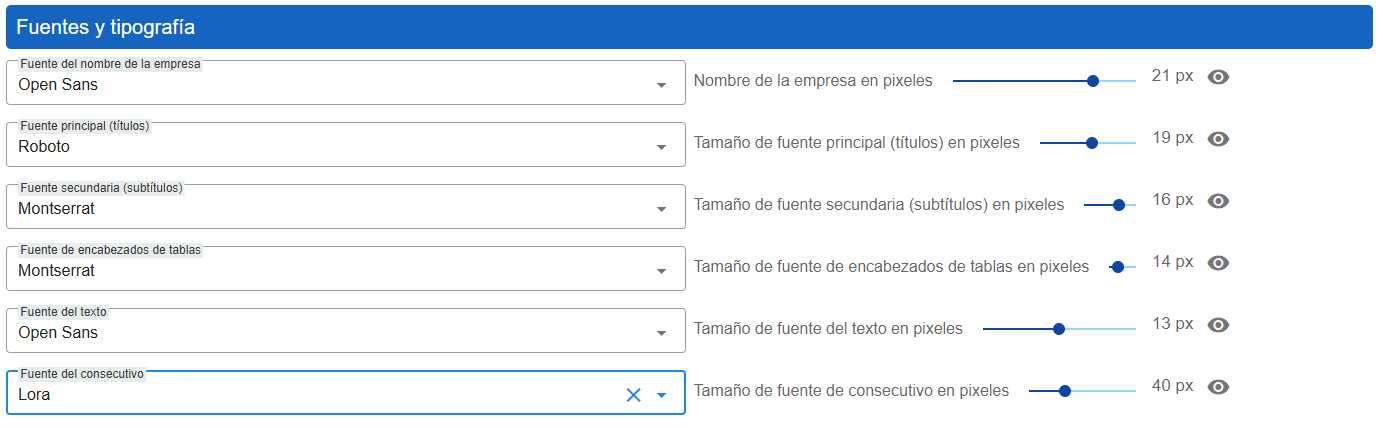The height and width of the screenshot is (428, 1383).
Task: Click the subtitles font size slider thumb
Action: click(1119, 205)
